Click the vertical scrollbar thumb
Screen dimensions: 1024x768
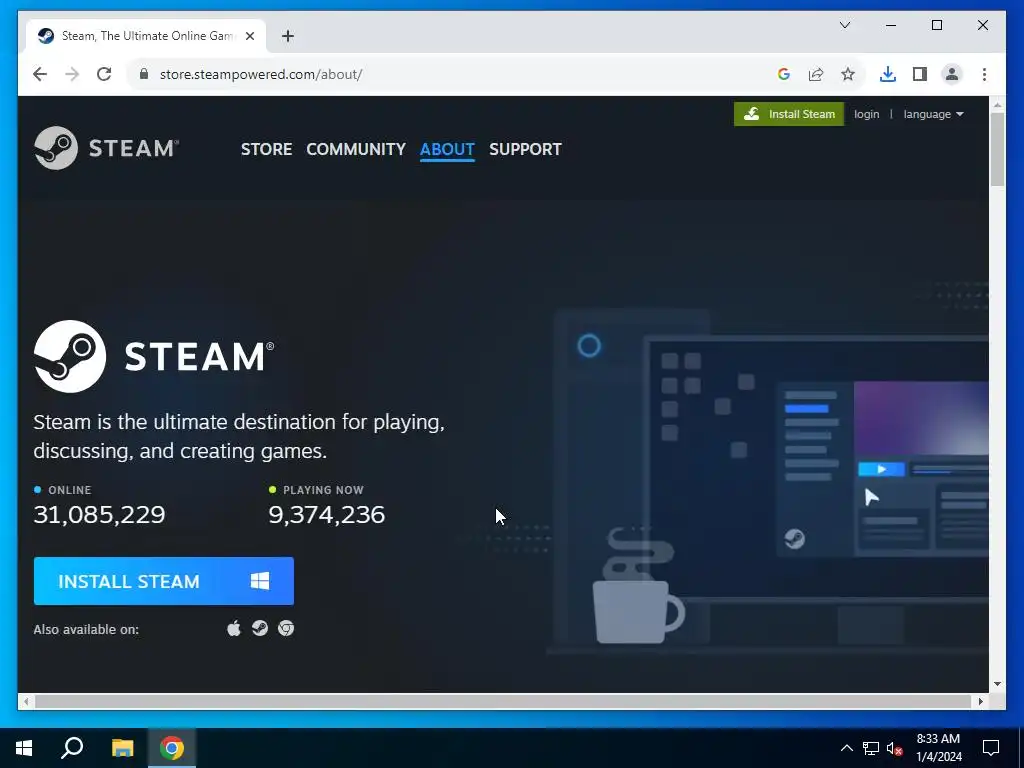tap(997, 150)
